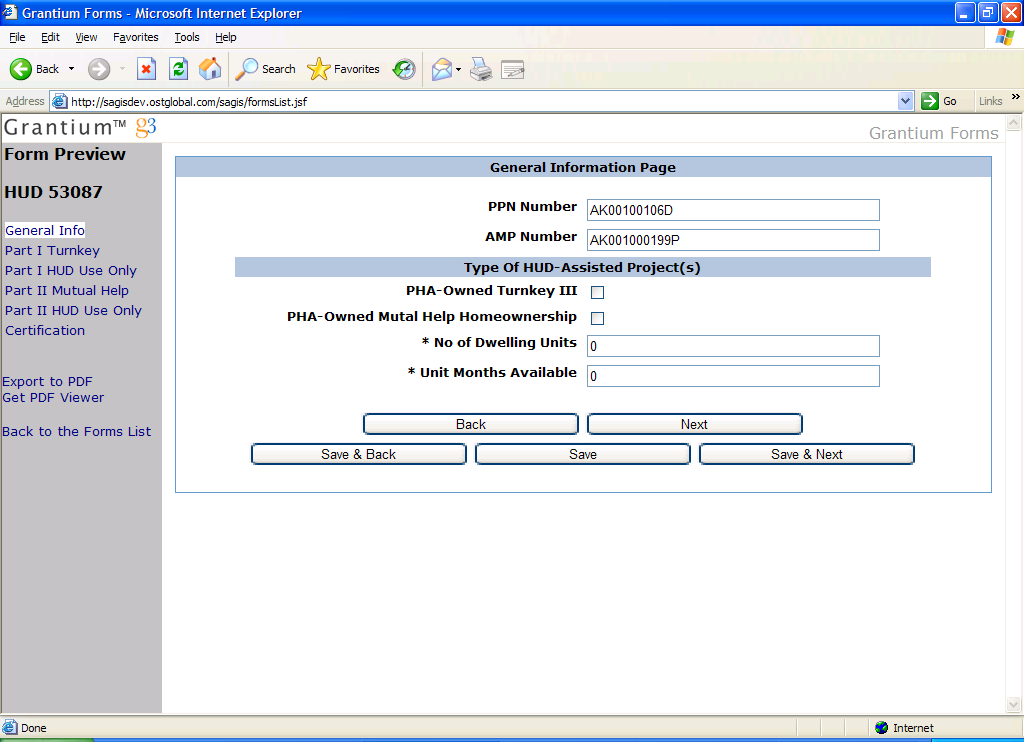The image size is (1024, 742).
Task: Click the Windows flag logo throbber
Action: click(1004, 37)
